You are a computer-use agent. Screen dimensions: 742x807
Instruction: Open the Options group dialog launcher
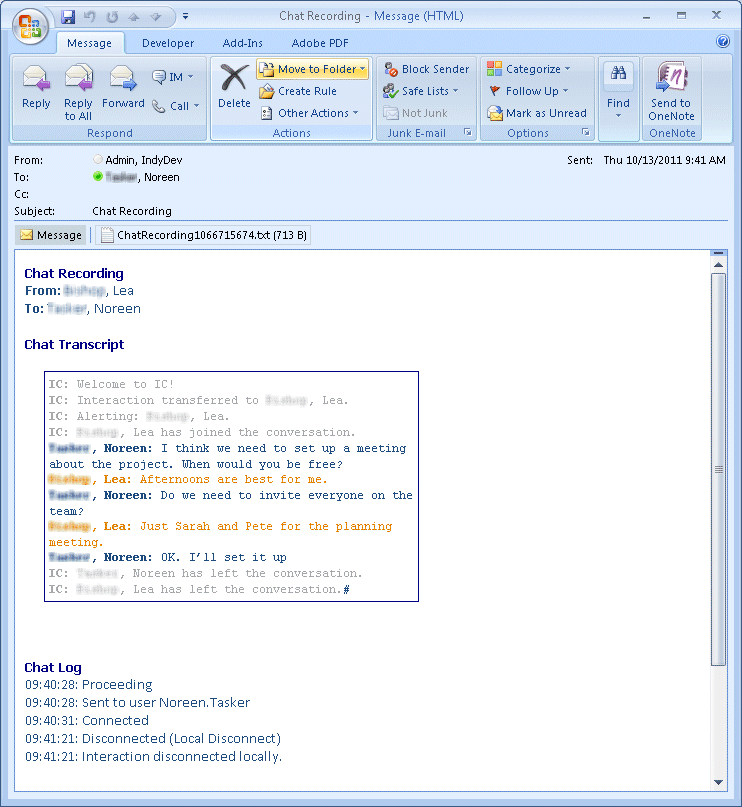tap(586, 133)
